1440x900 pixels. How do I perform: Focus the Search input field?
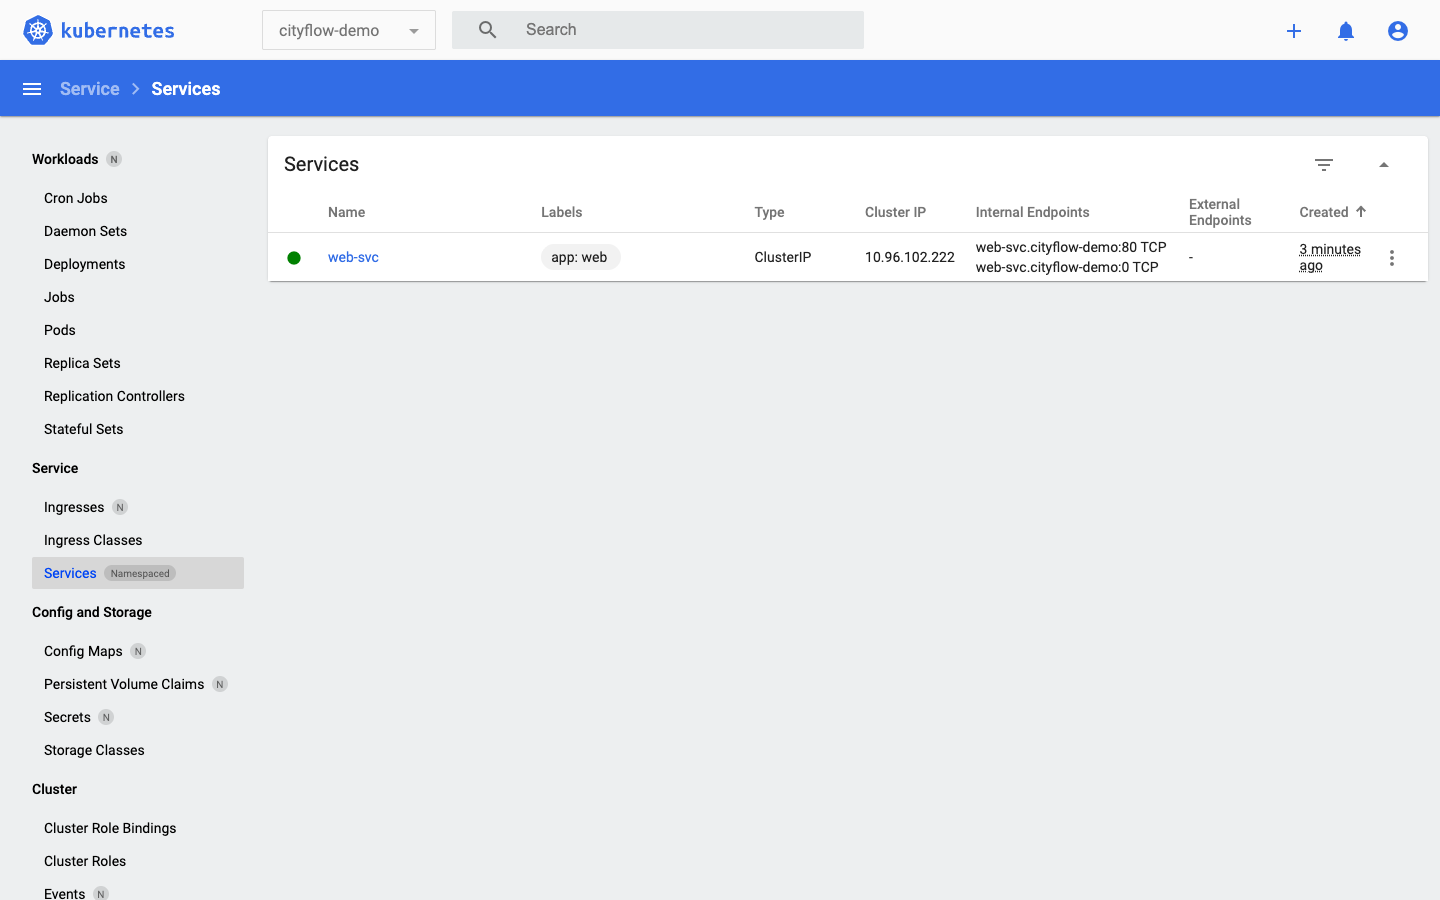(x=688, y=30)
